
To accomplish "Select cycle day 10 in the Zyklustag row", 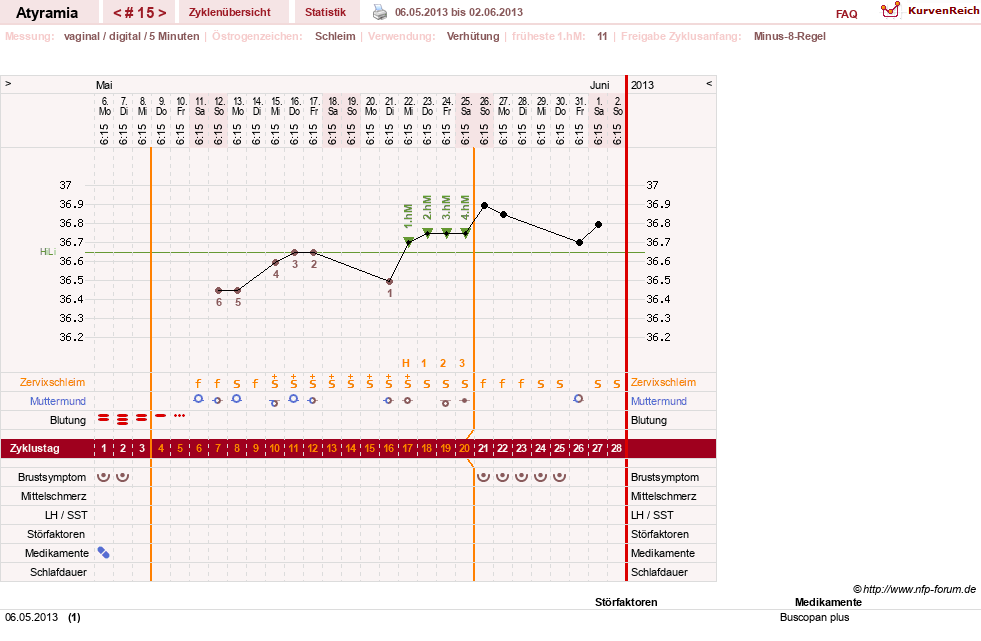I will click(x=275, y=448).
